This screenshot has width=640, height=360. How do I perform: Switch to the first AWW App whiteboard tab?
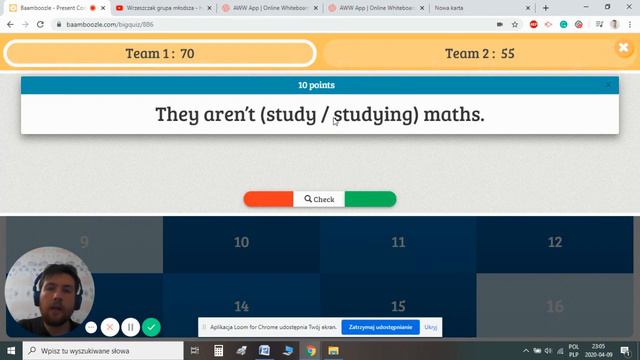coord(269,8)
